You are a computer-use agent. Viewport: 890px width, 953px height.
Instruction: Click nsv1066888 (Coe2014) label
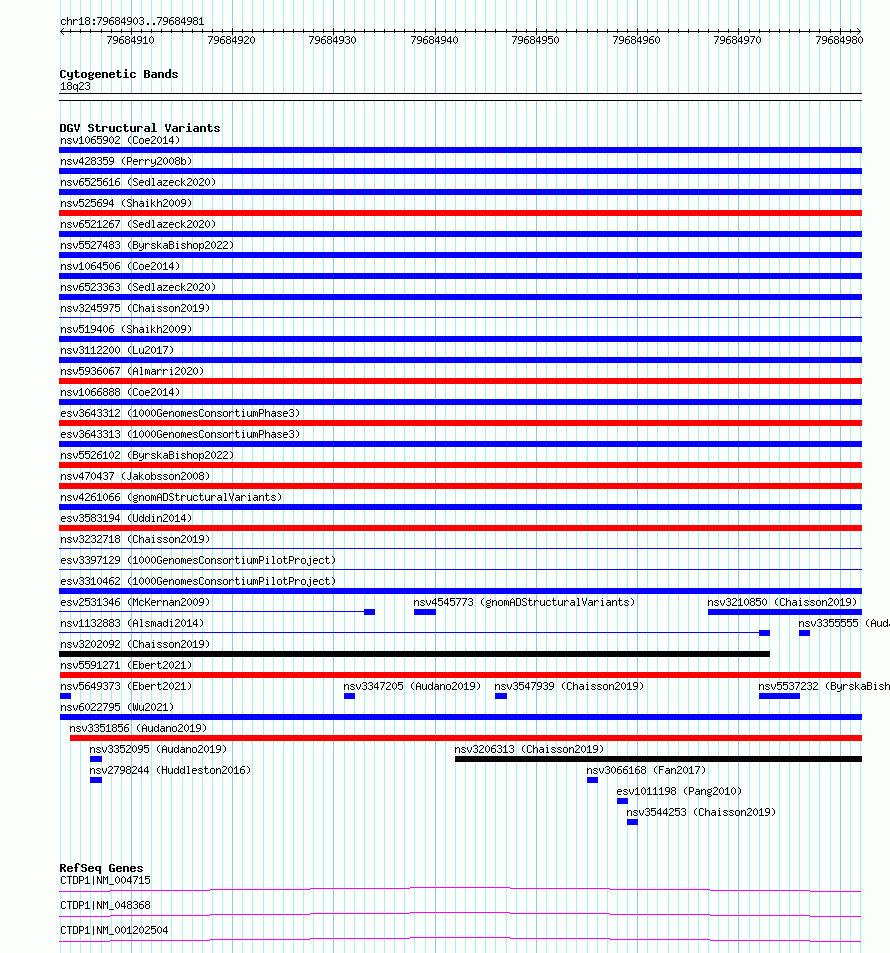tap(120, 392)
